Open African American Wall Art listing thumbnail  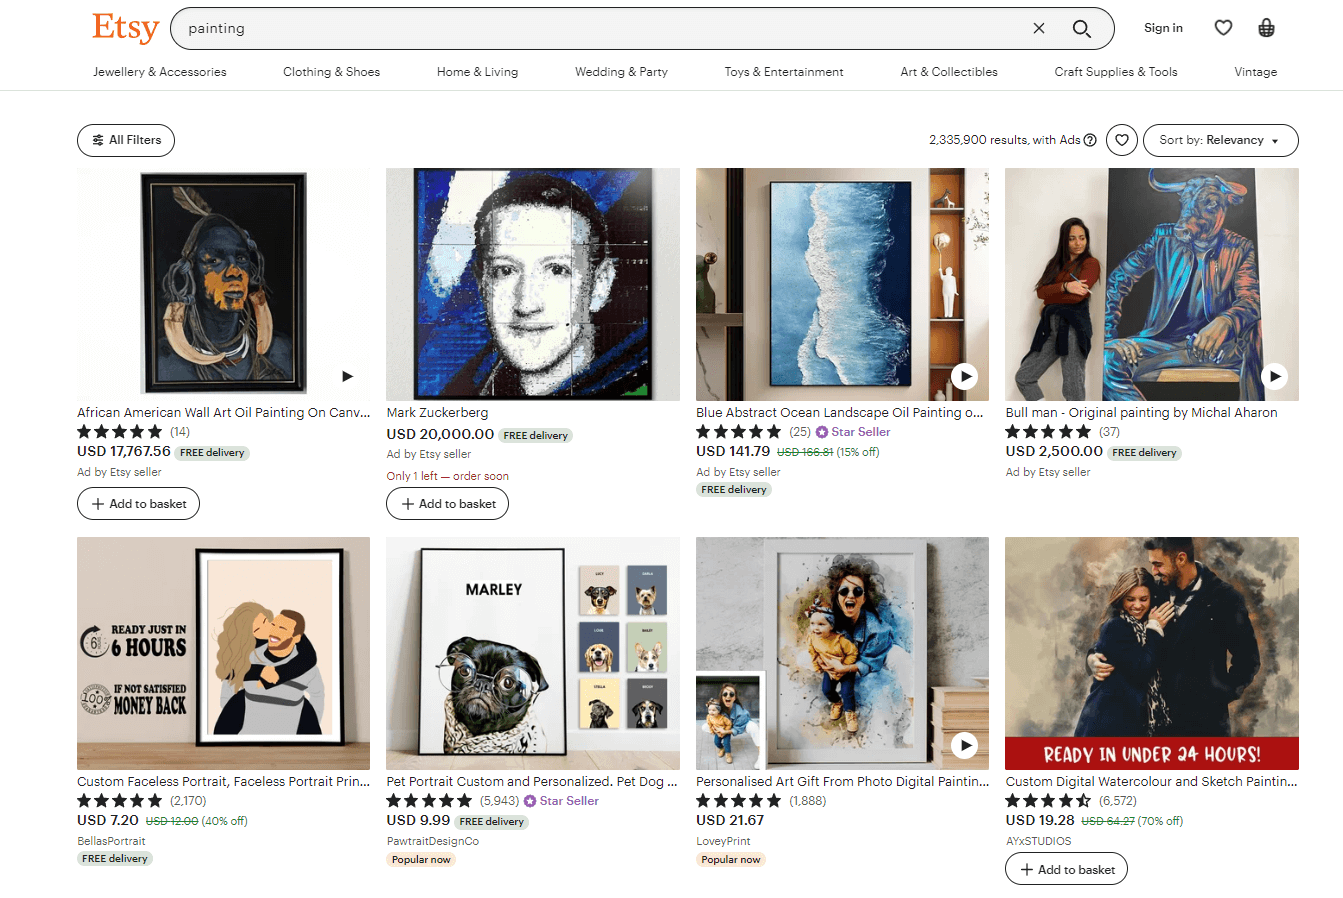point(223,284)
